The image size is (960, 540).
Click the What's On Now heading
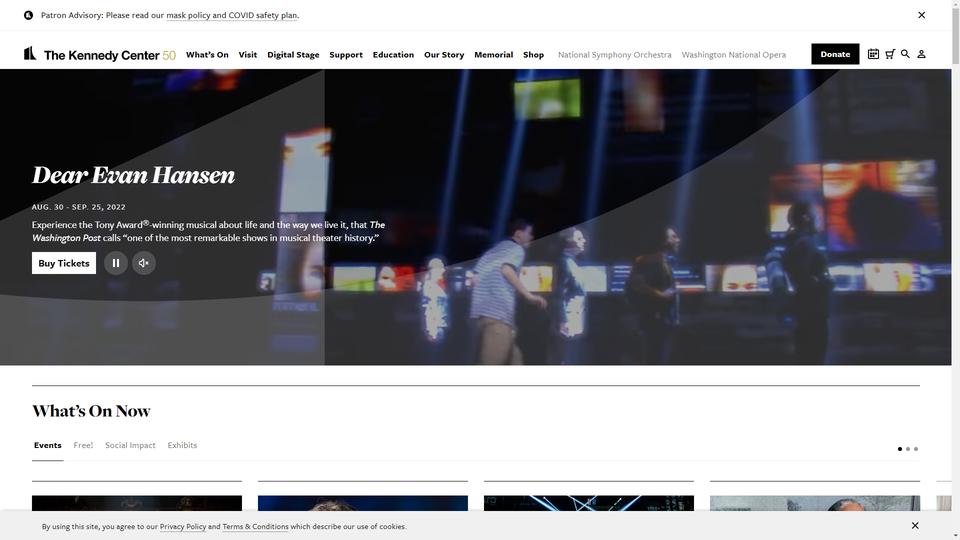pos(91,411)
